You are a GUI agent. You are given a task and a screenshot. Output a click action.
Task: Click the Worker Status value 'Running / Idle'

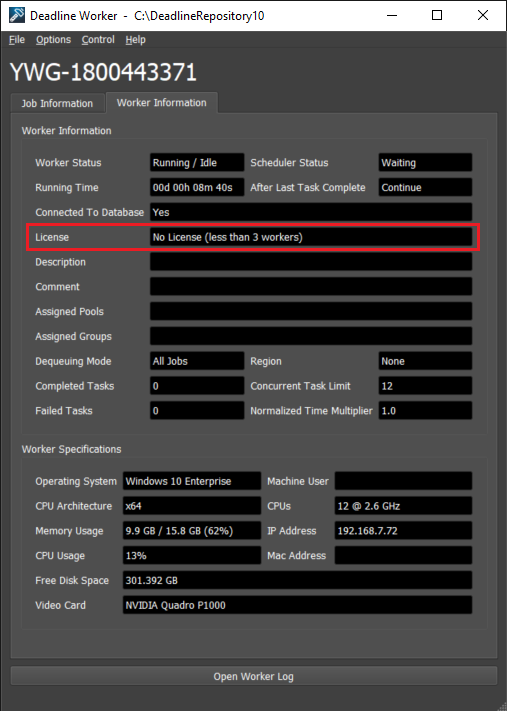click(x=197, y=162)
